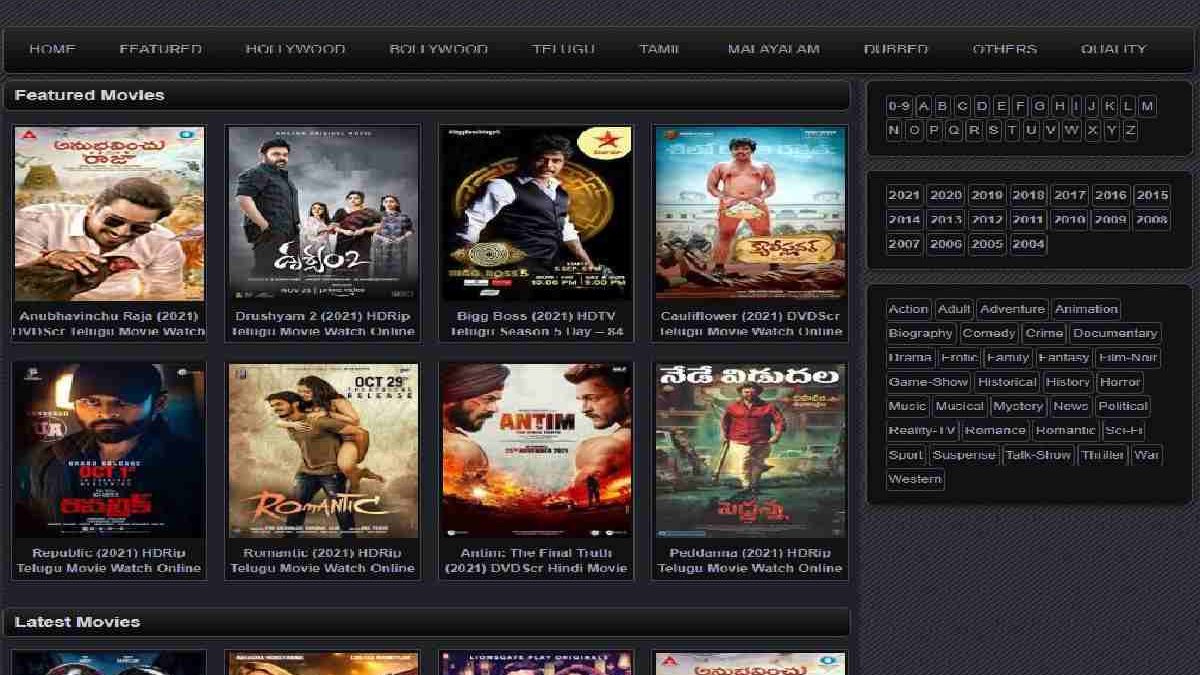This screenshot has width=1200, height=675.
Task: Open the MALAYALAM menu item
Action: pyautogui.click(x=773, y=49)
